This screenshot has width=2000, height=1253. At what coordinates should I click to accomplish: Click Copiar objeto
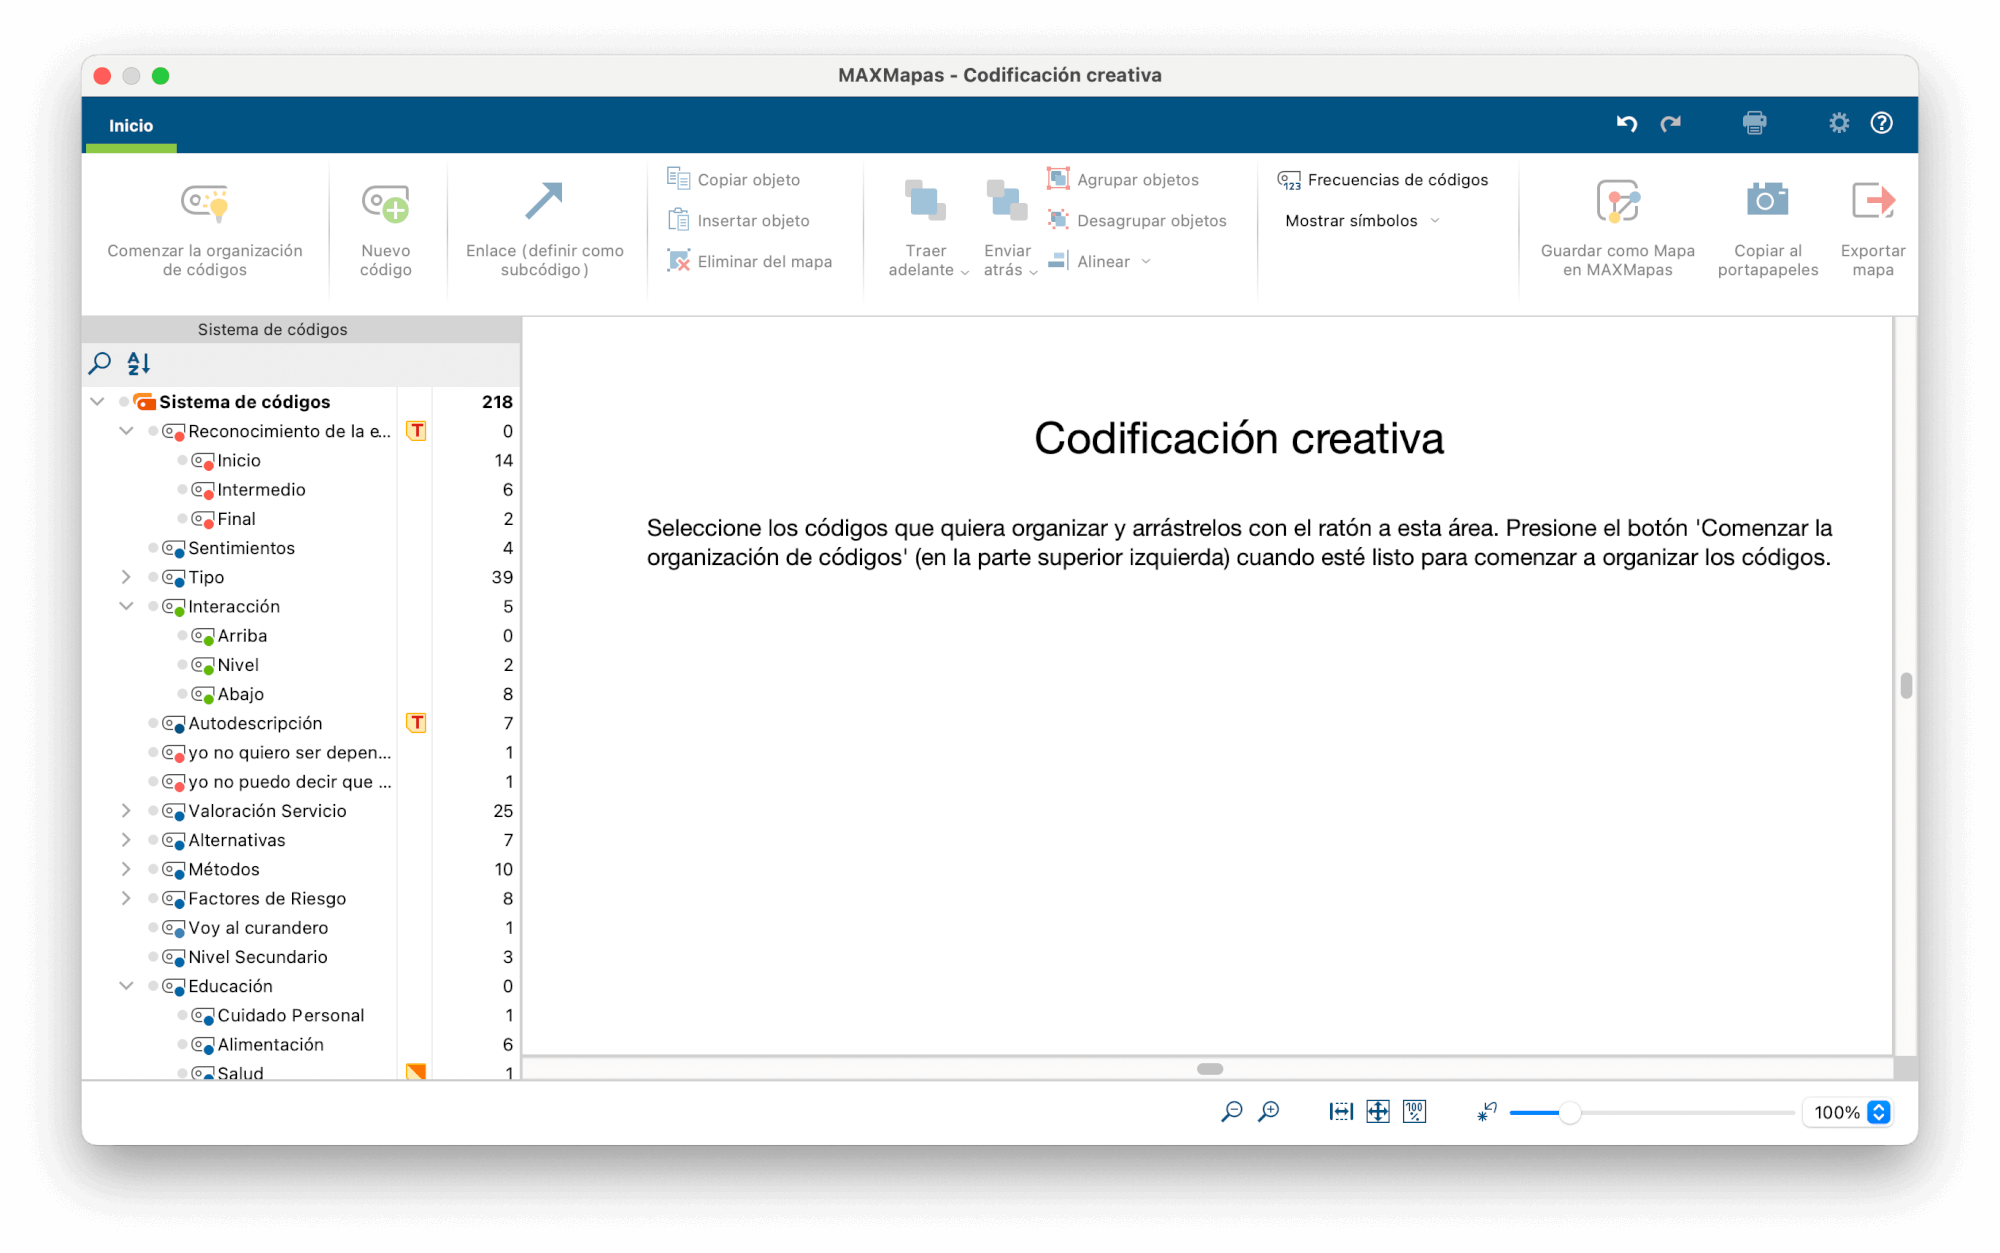pyautogui.click(x=734, y=179)
